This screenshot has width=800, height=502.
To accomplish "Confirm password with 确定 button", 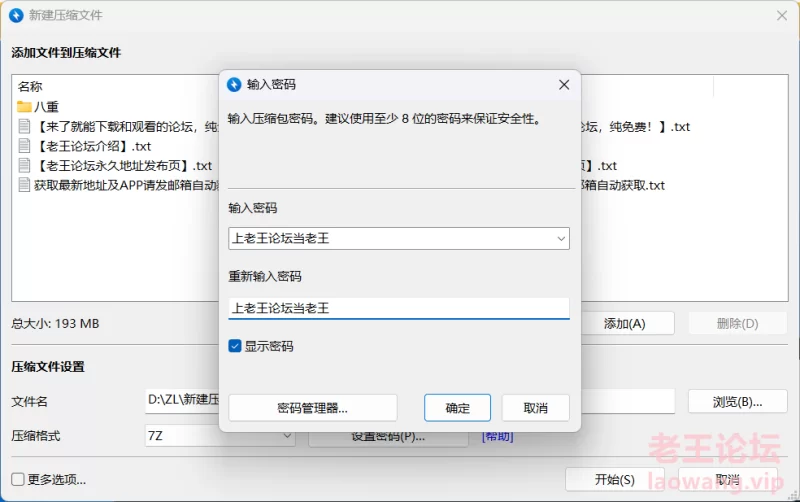I will pyautogui.click(x=457, y=408).
